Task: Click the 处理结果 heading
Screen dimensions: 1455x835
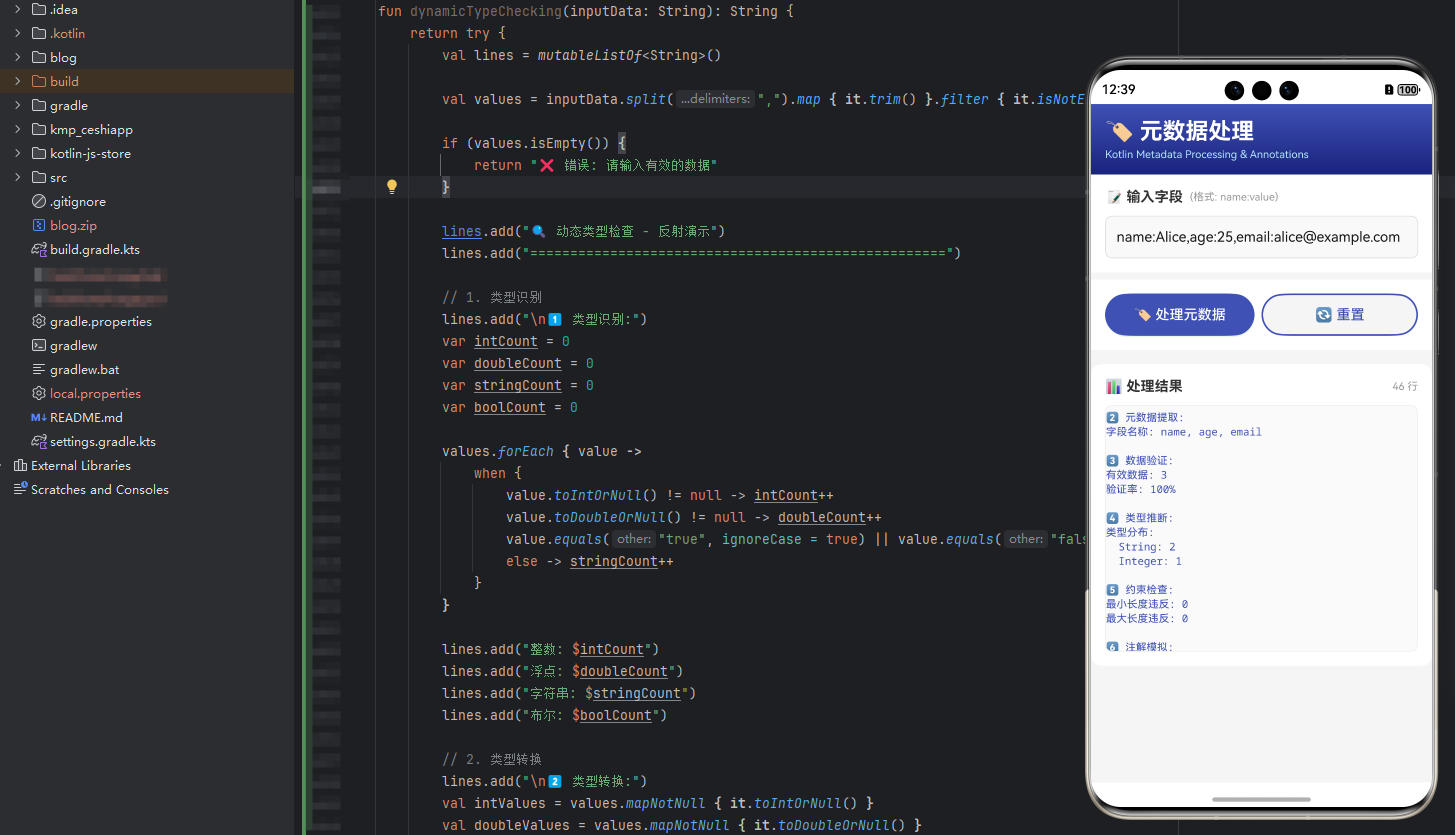Action: 1154,386
